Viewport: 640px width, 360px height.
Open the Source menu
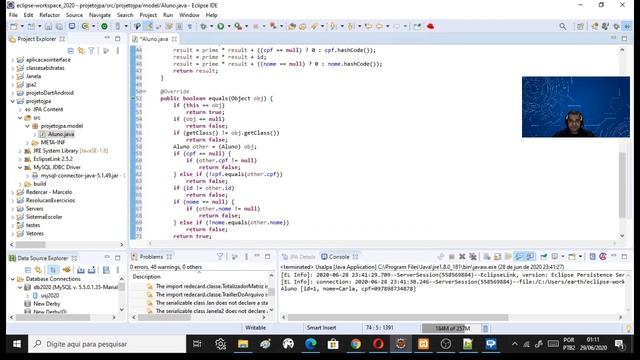(74, 15)
